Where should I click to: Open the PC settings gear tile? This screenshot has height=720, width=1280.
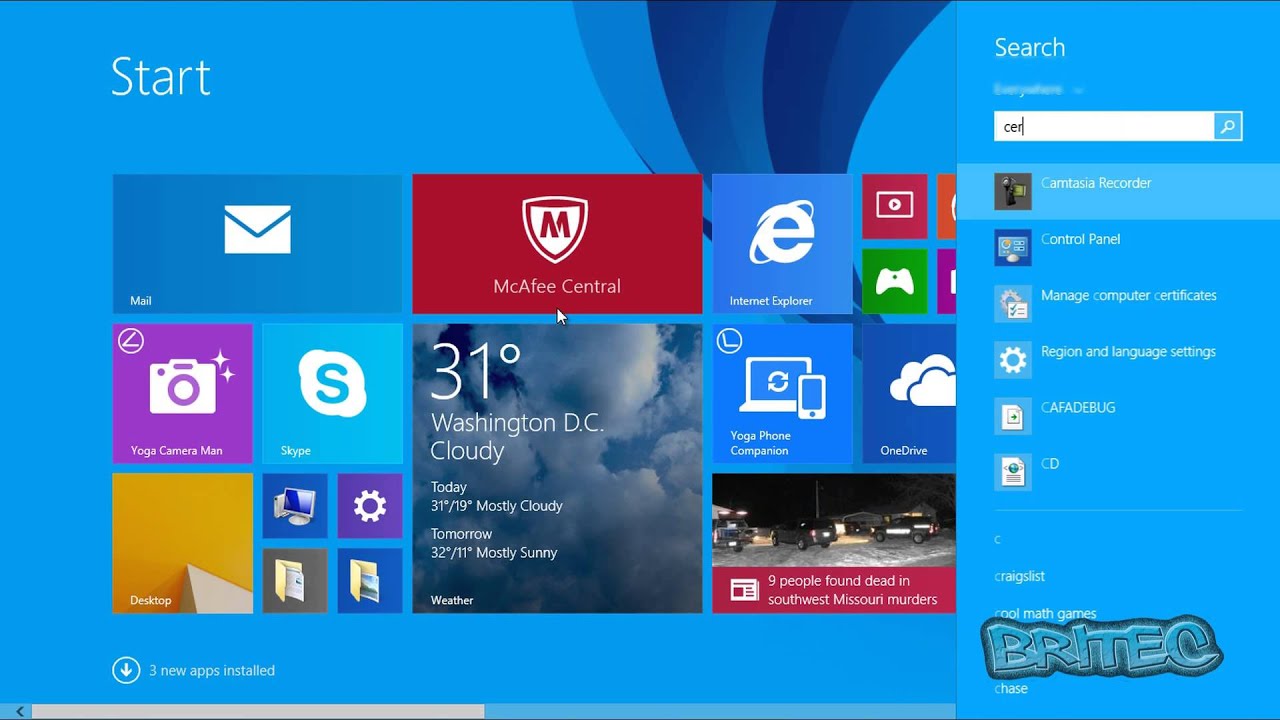pos(370,506)
